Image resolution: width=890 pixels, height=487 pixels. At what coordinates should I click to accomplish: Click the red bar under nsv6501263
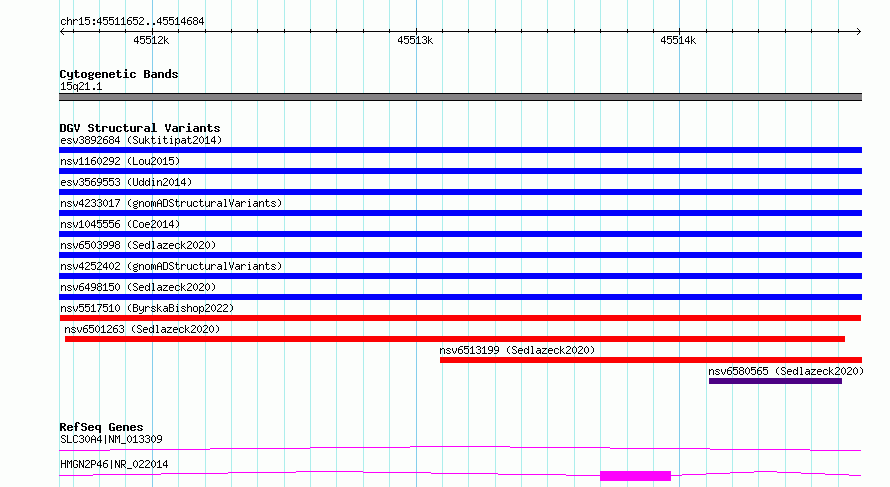455,339
